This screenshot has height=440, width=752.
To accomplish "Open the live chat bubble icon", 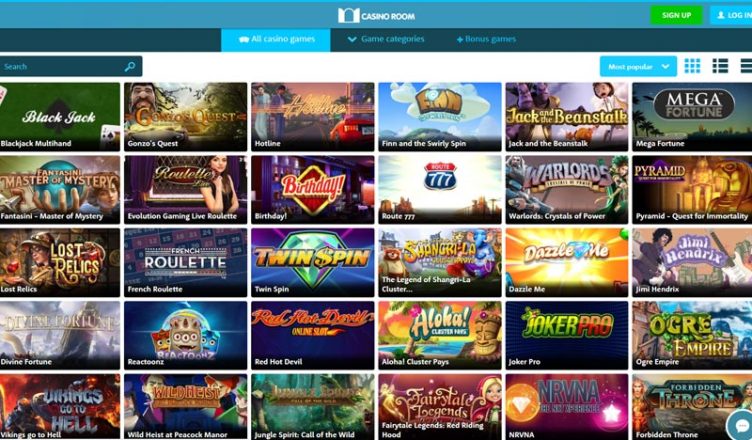I will point(740,425).
